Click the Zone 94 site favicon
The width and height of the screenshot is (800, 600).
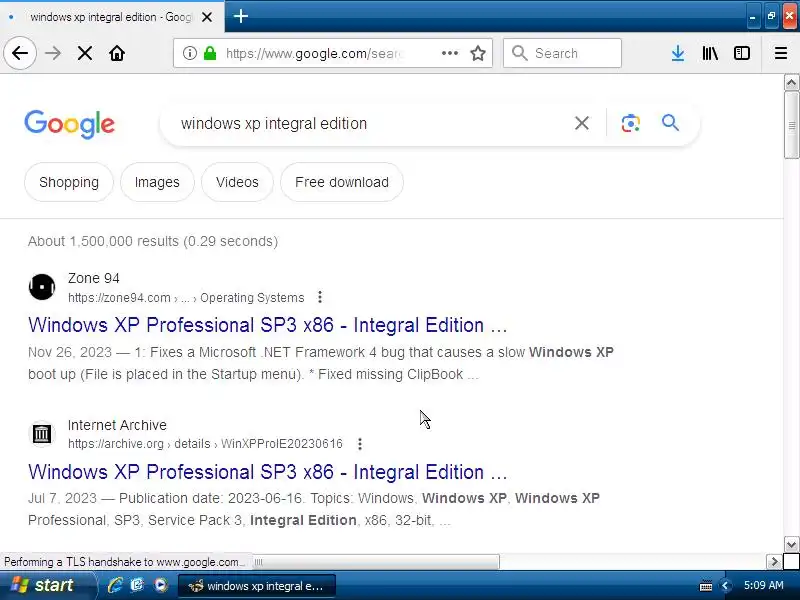(42, 287)
